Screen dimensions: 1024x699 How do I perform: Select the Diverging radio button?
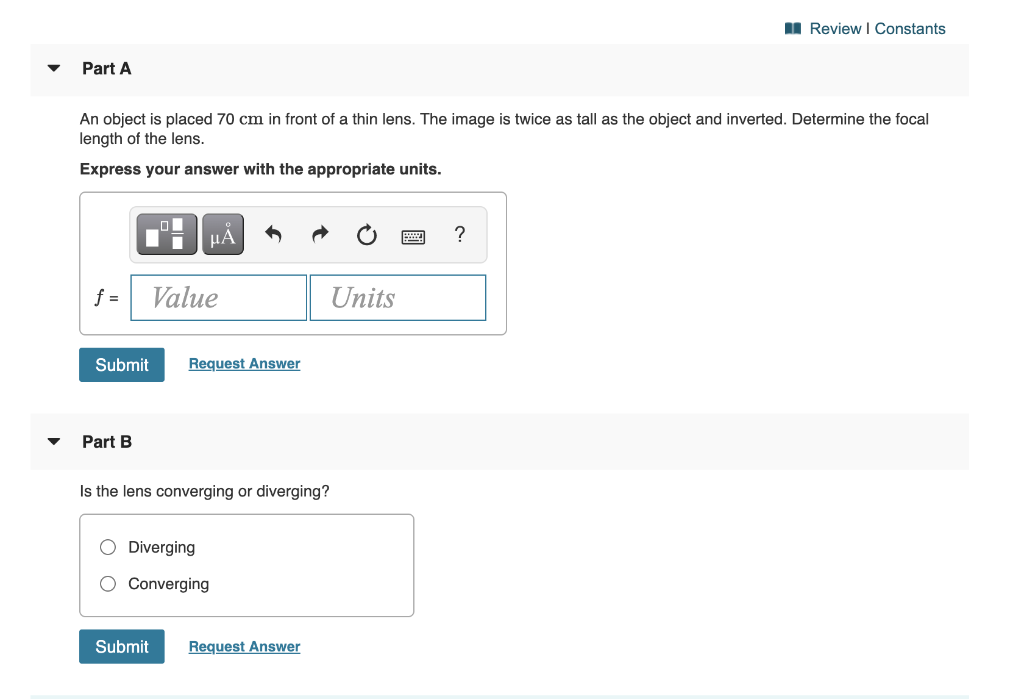(107, 547)
